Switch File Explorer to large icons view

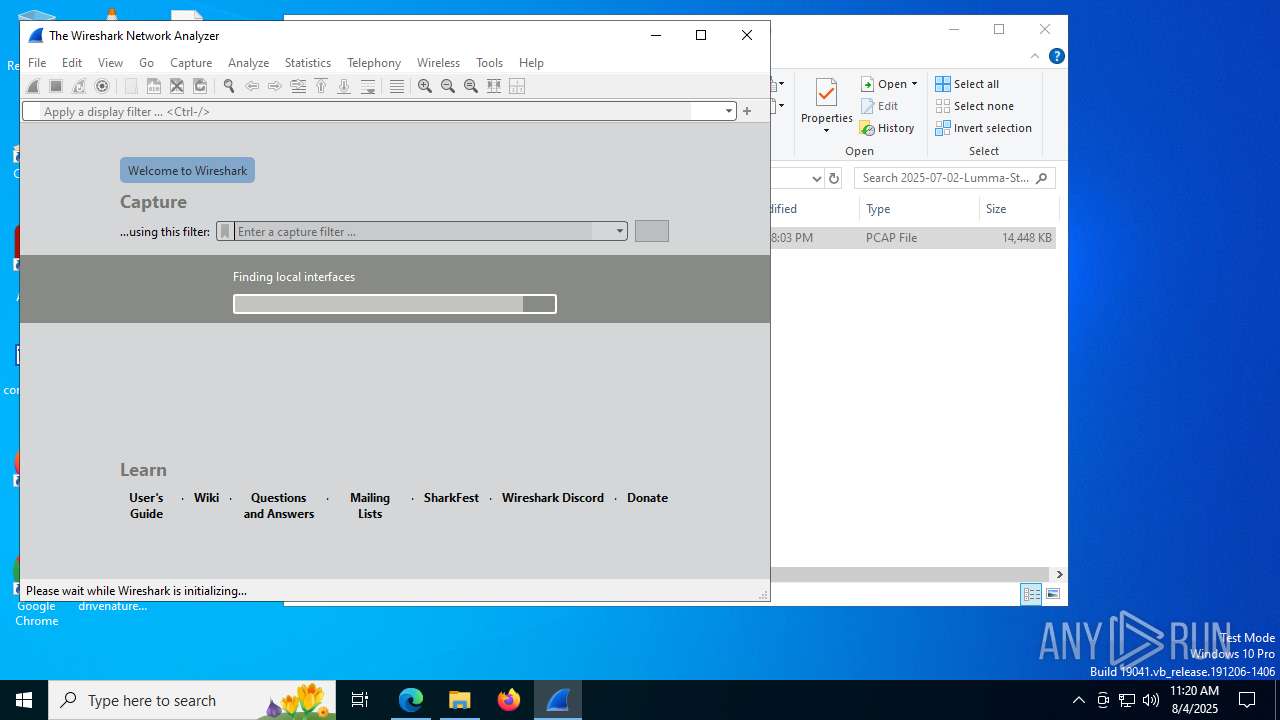[x=1053, y=594]
